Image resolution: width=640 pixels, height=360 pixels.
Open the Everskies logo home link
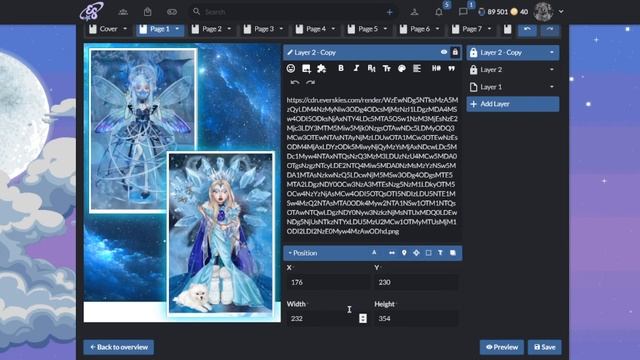pos(91,11)
